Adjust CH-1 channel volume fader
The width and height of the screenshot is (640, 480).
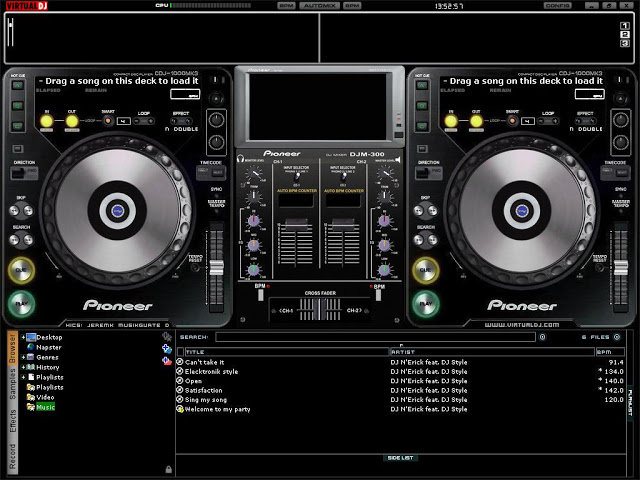tap(296, 225)
